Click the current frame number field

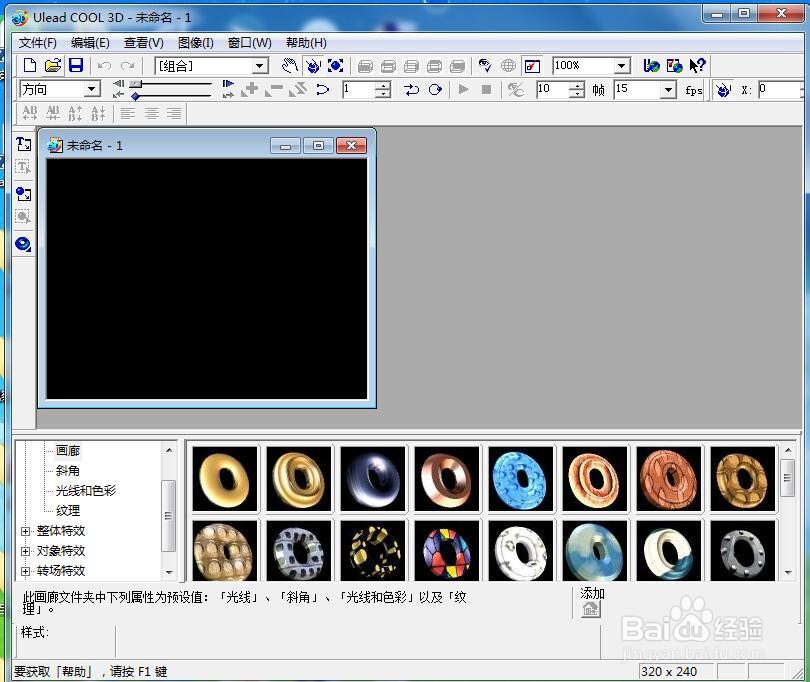359,89
